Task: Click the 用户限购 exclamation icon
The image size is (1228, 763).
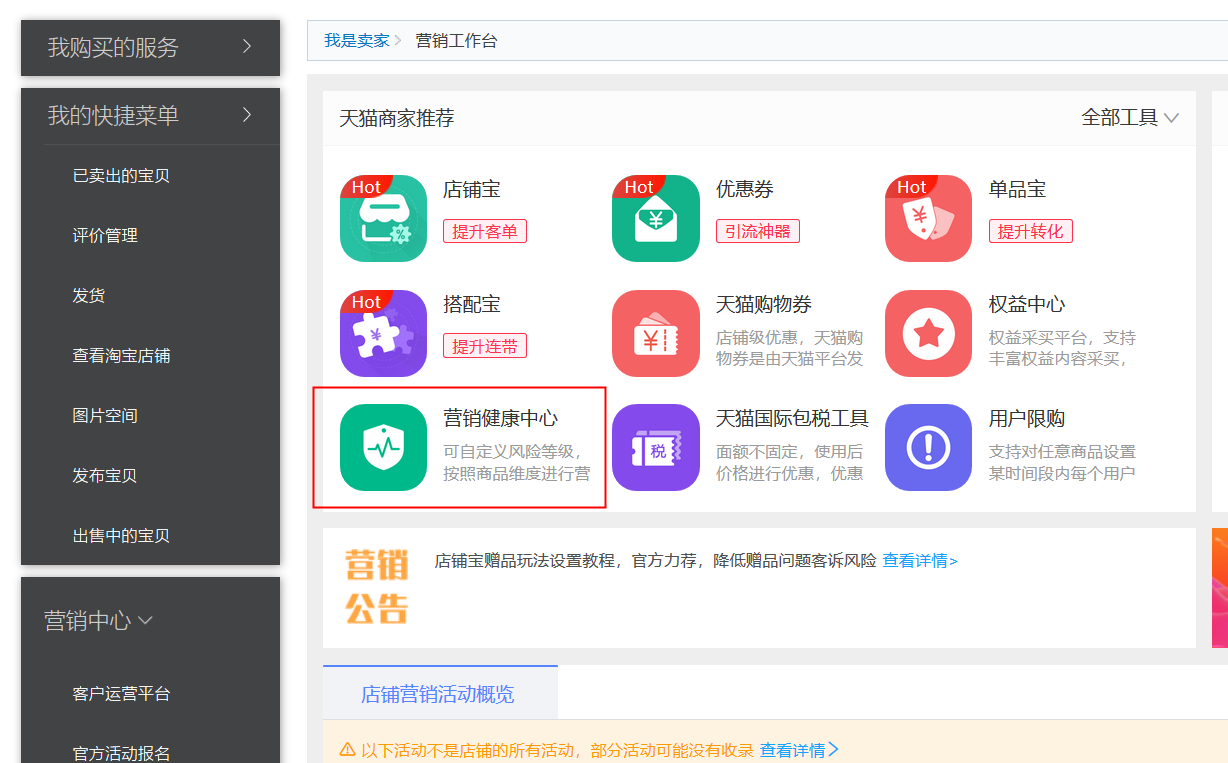Action: coord(928,447)
